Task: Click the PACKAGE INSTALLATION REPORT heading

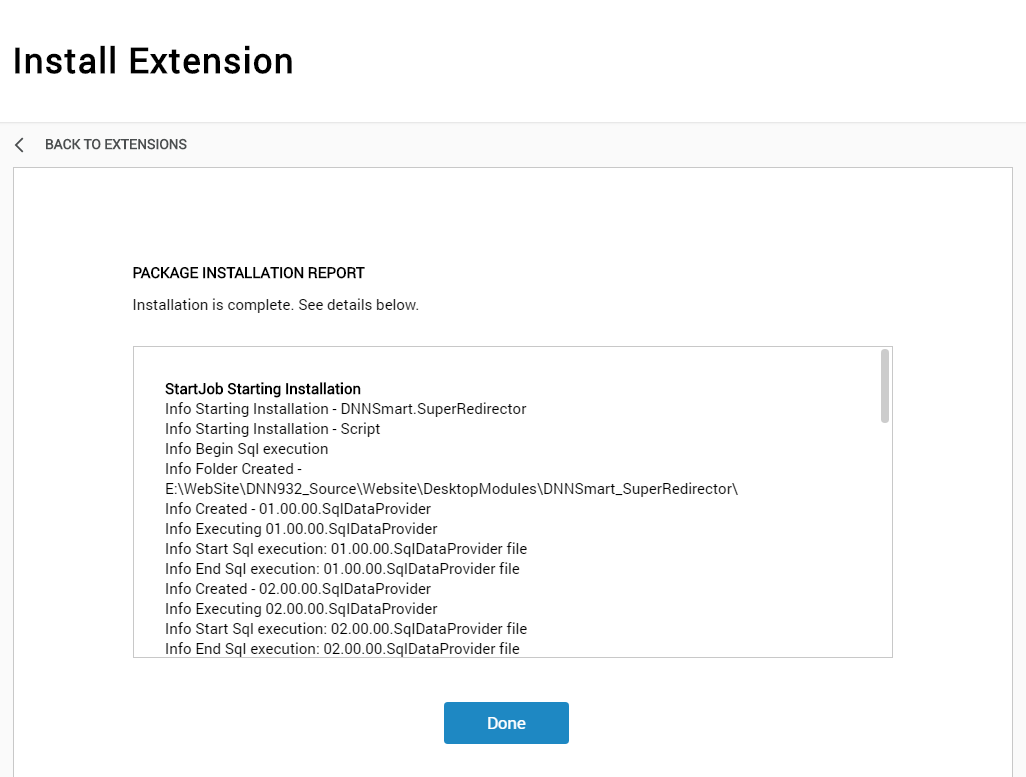Action: pos(249,273)
